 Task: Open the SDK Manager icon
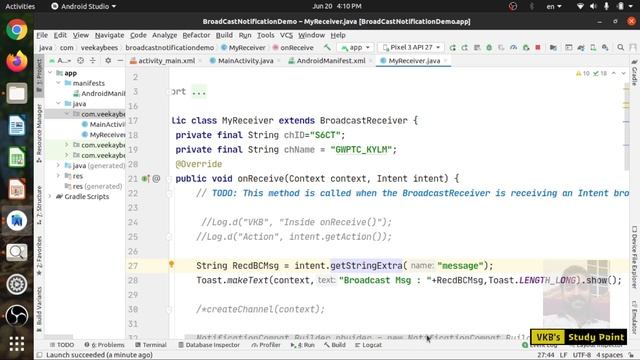(x=605, y=47)
